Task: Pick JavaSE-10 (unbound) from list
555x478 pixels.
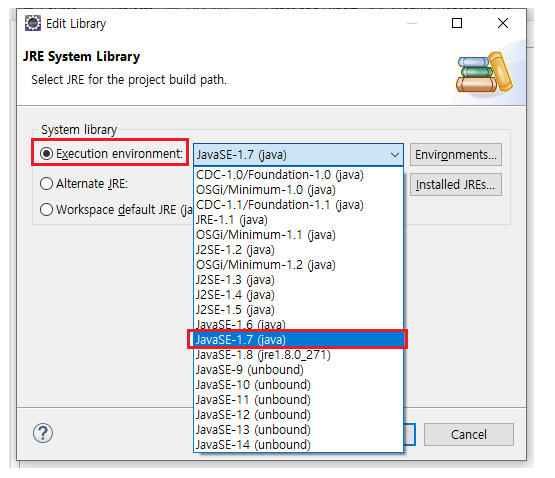Action: click(x=298, y=385)
